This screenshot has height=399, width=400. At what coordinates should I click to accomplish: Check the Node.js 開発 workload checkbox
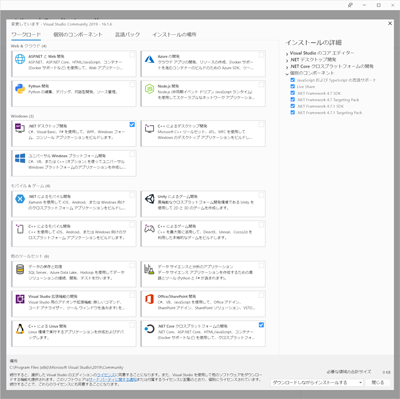[261, 84]
